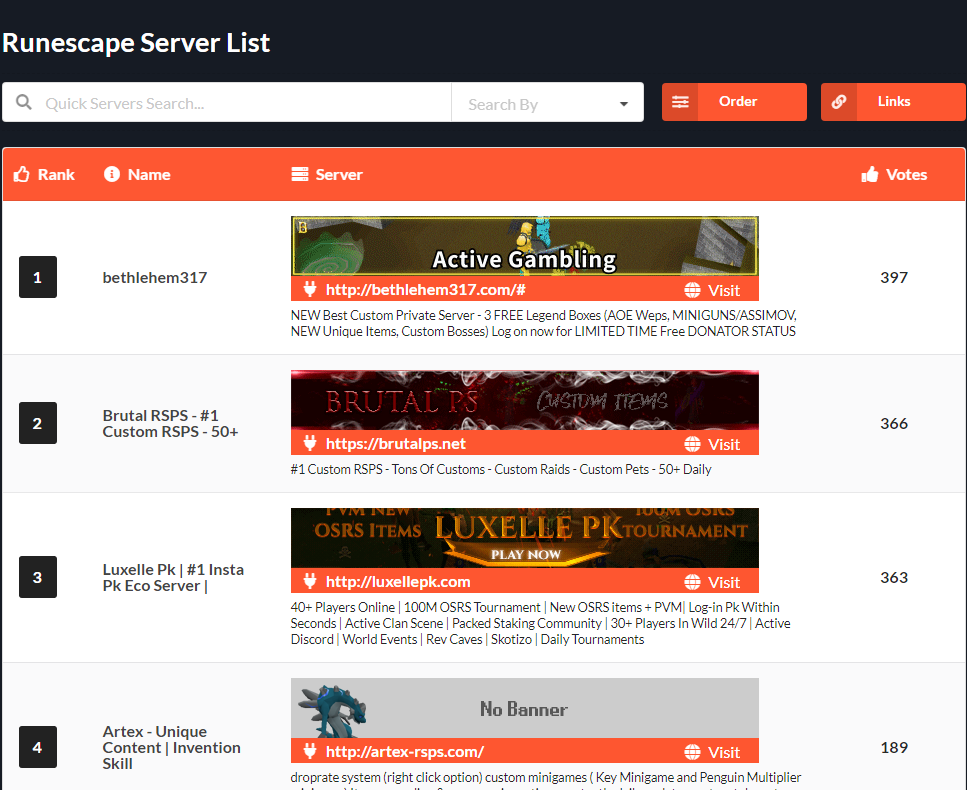This screenshot has width=967, height=790.
Task: Click the bethlehem317 description text
Action: 543,323
